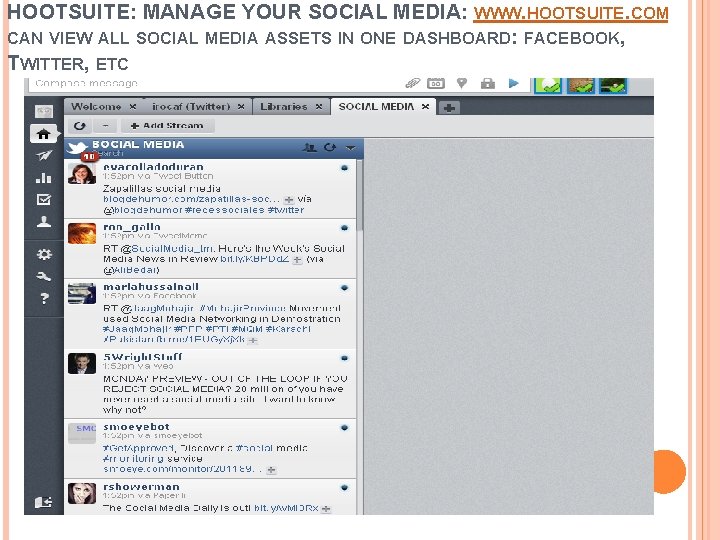Add a new tab with plus button

[449, 108]
